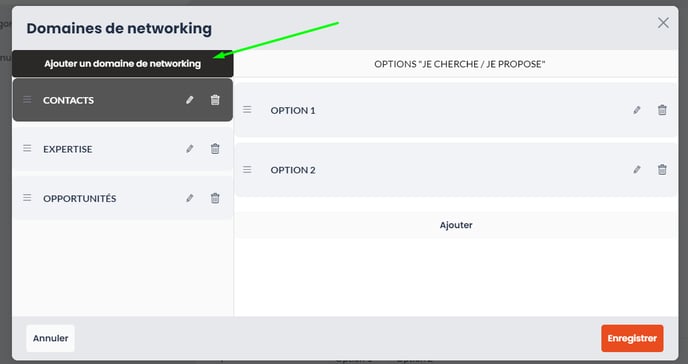The image size is (688, 364).
Task: Click the drag handle beside EXPERTISE
Action: [27, 148]
